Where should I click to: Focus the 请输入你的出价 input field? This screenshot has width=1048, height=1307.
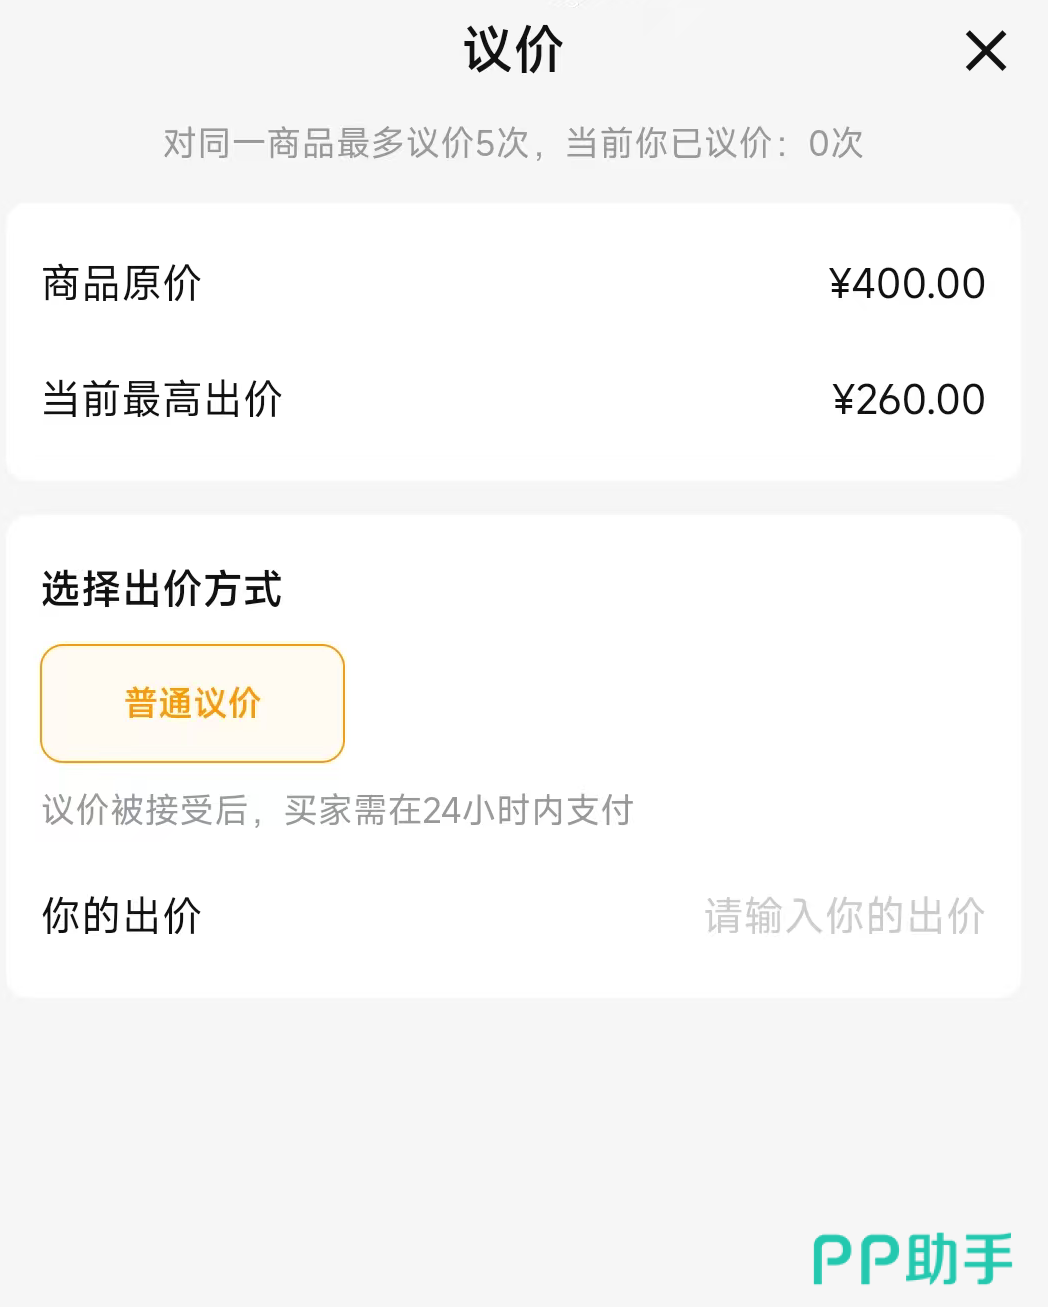pyautogui.click(x=844, y=916)
